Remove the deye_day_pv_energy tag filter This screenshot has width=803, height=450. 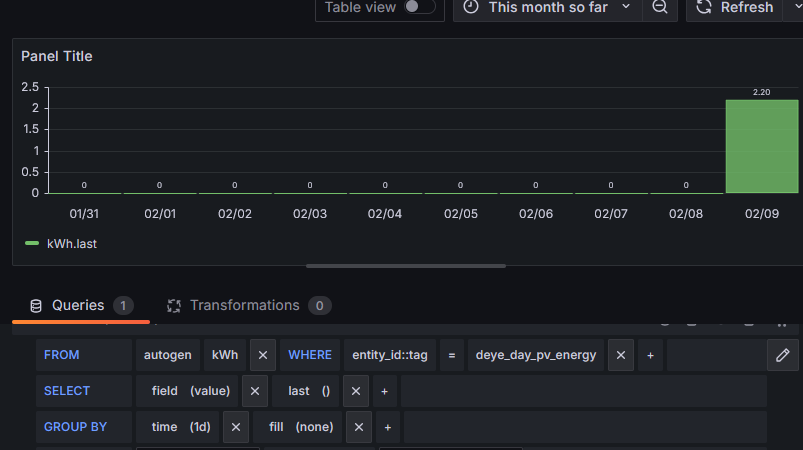620,355
